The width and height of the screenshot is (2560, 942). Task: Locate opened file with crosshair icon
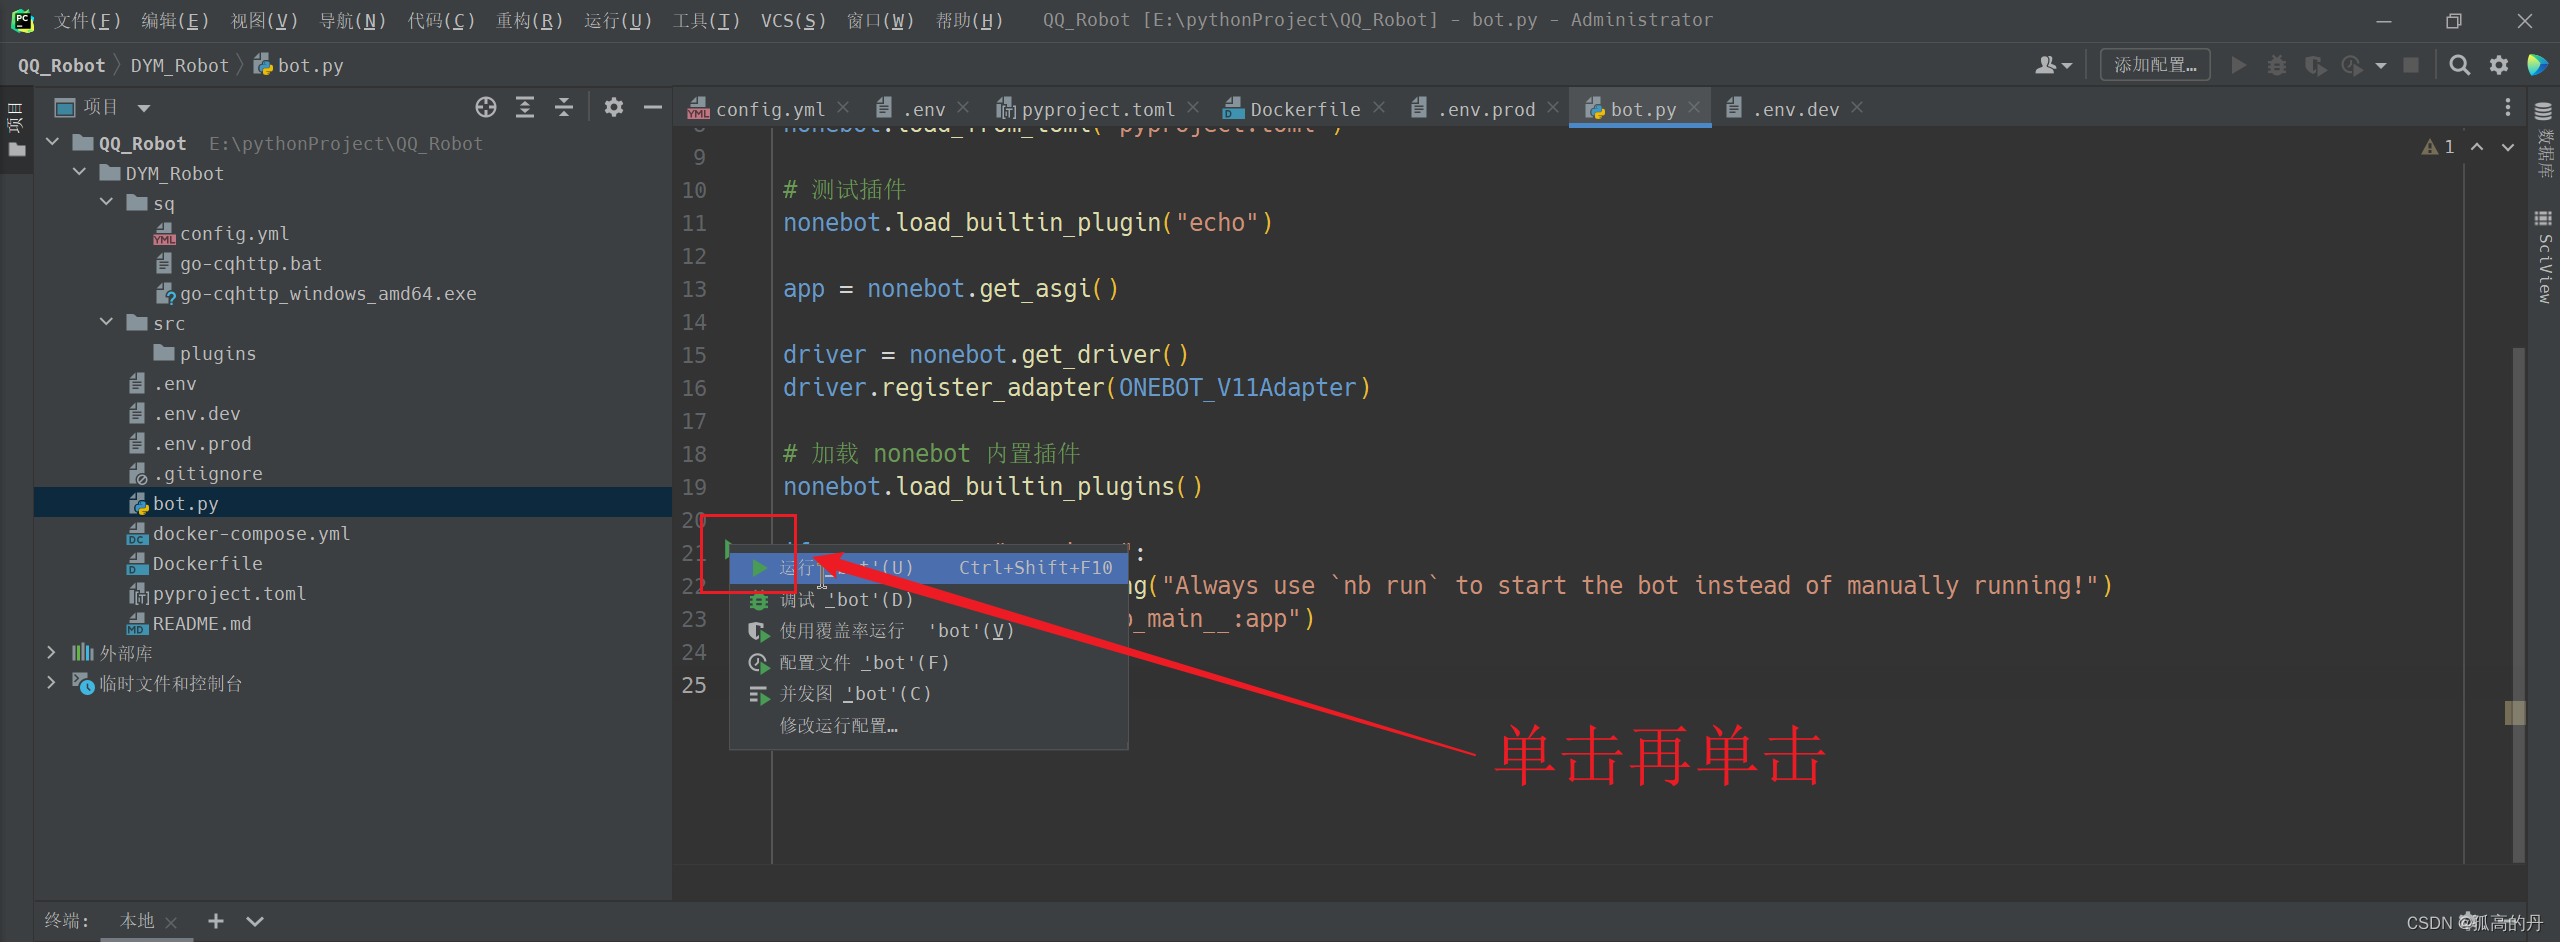coord(486,107)
